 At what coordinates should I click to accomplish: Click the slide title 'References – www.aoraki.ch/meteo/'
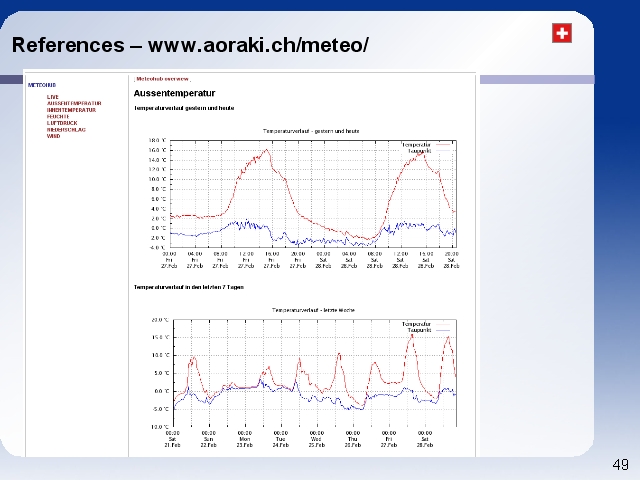[x=190, y=45]
